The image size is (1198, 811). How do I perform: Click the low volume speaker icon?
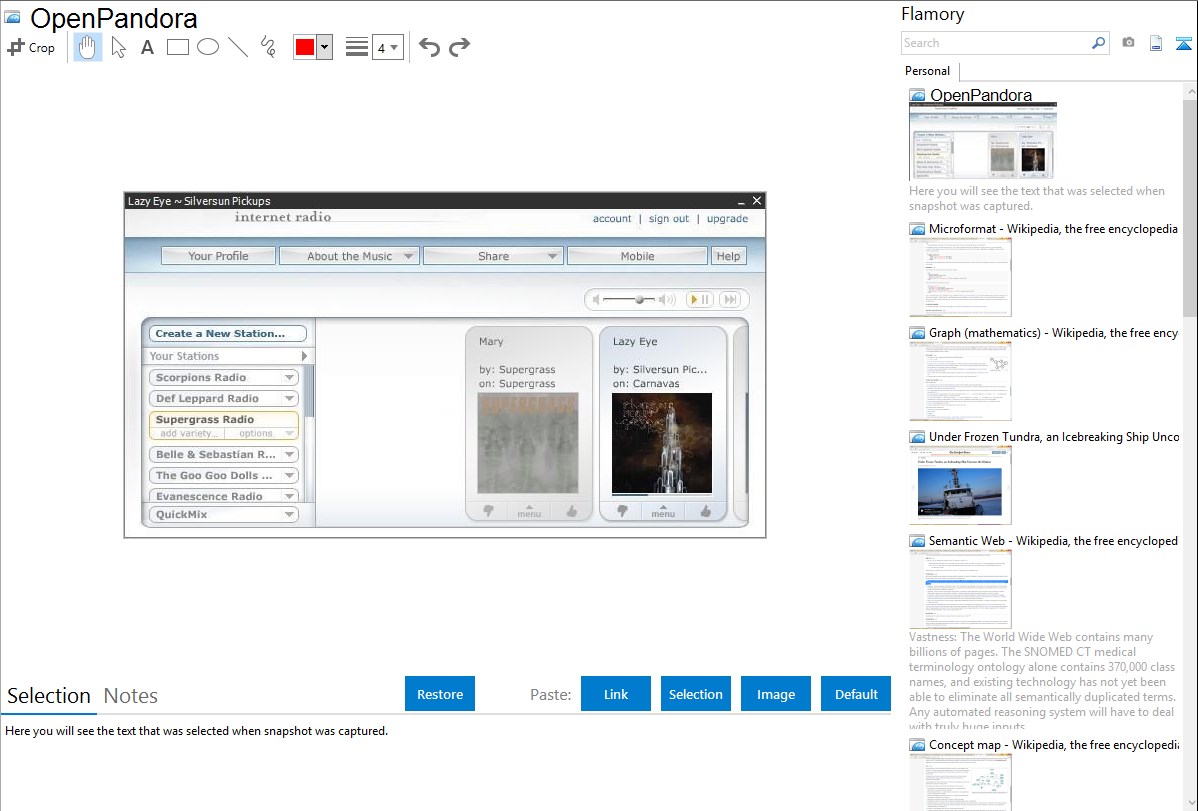[x=596, y=300]
